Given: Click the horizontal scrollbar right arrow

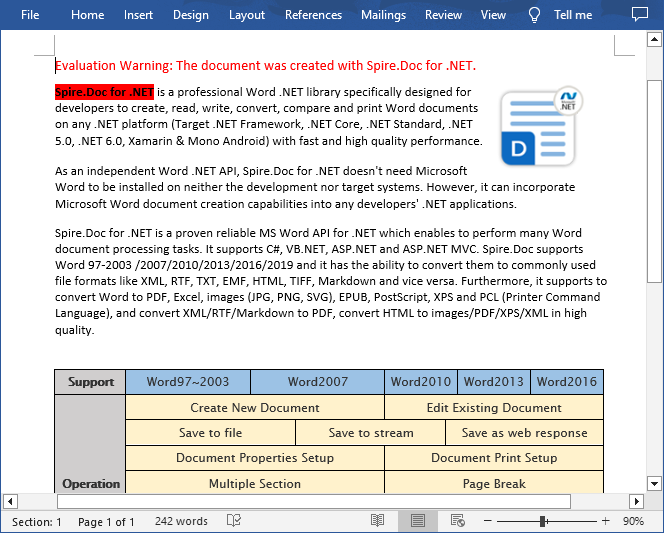Looking at the screenshot, I should [636, 502].
